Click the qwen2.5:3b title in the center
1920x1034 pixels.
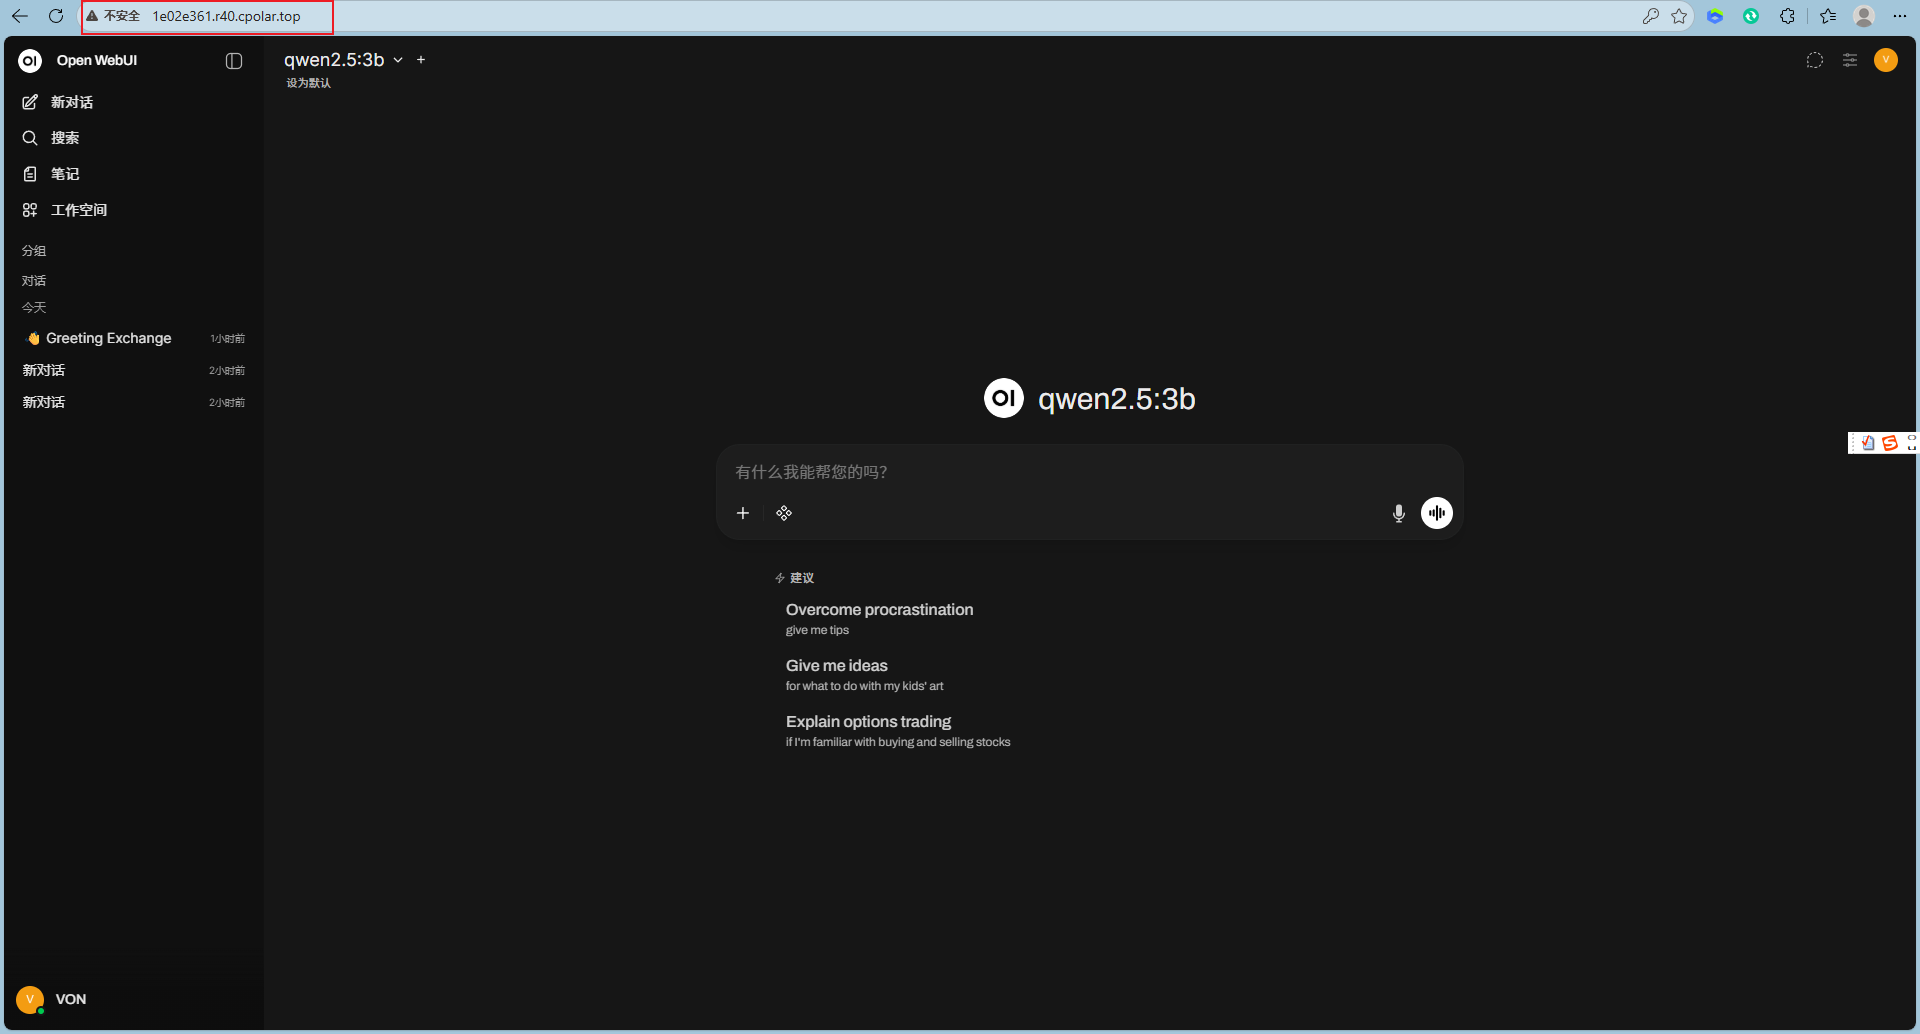point(1116,399)
